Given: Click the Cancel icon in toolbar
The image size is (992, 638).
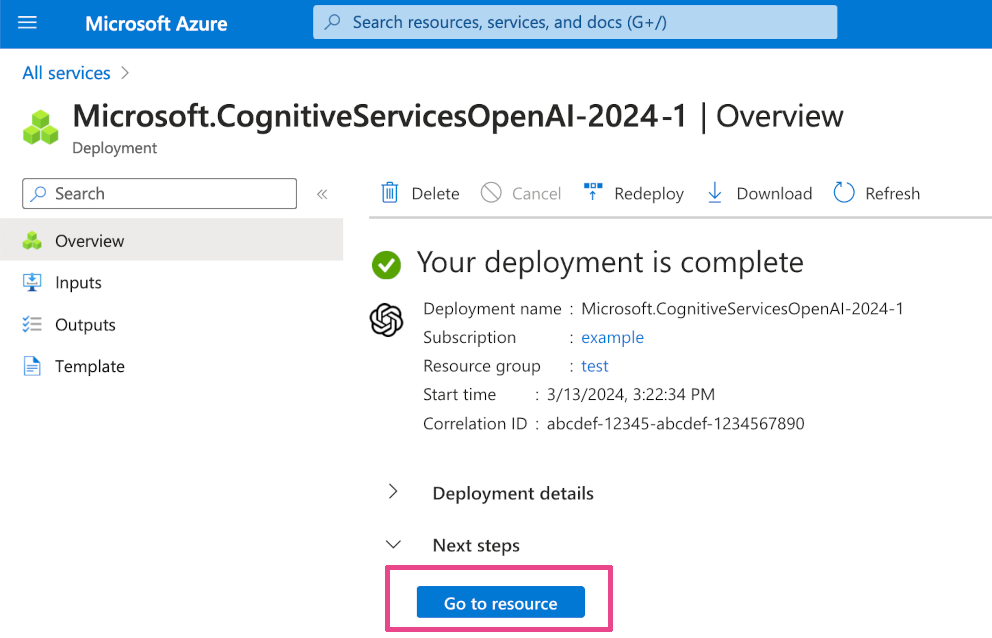Looking at the screenshot, I should coord(491,193).
